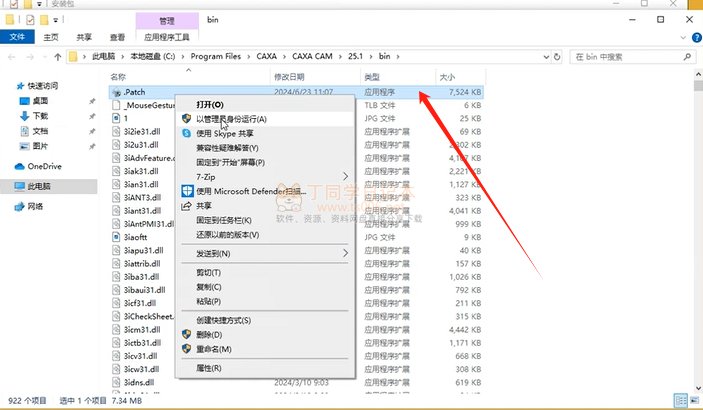Switch to details view icon in status bar
703x410 pixels.
681,400
